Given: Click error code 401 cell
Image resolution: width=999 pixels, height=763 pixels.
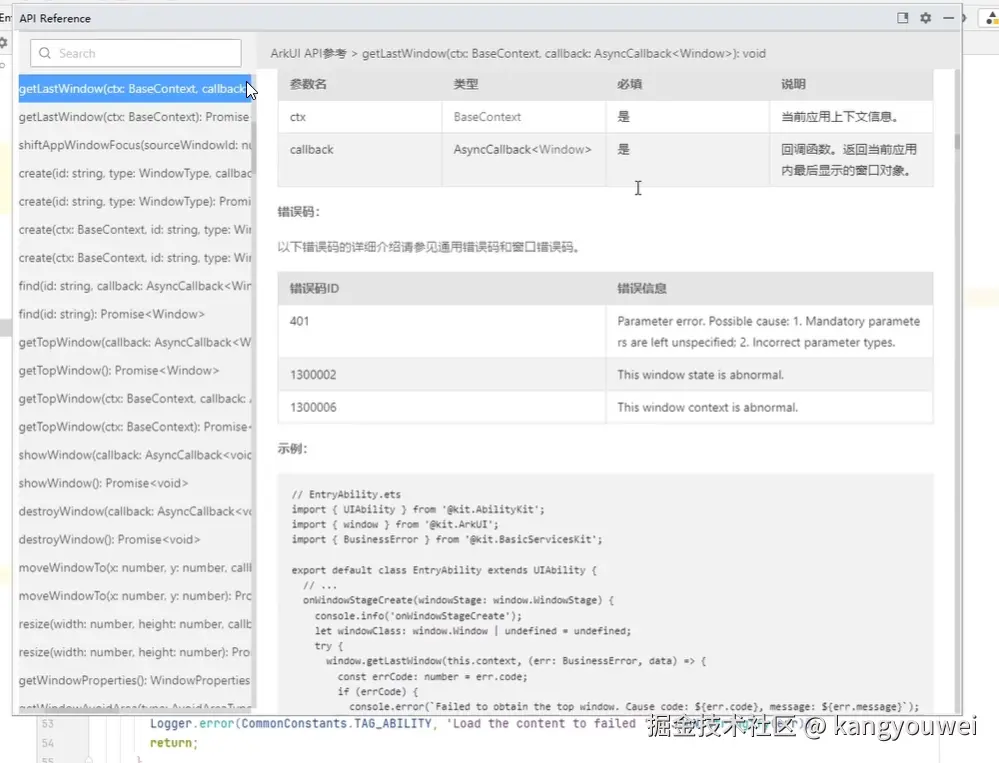Looking at the screenshot, I should [x=442, y=331].
